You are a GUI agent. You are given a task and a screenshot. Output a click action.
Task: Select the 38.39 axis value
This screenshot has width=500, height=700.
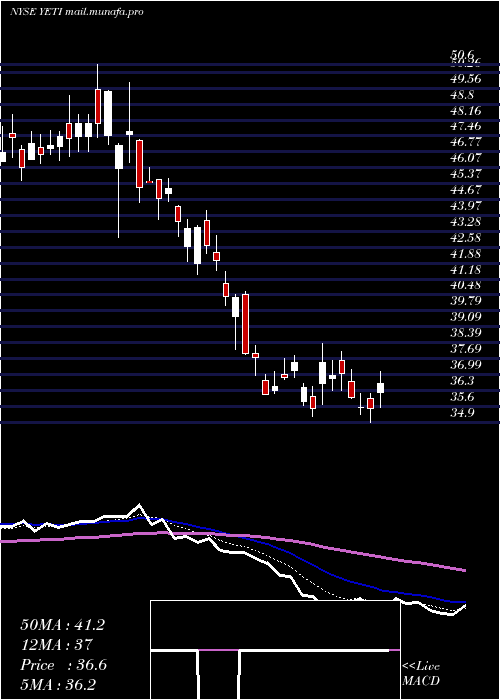[466, 333]
